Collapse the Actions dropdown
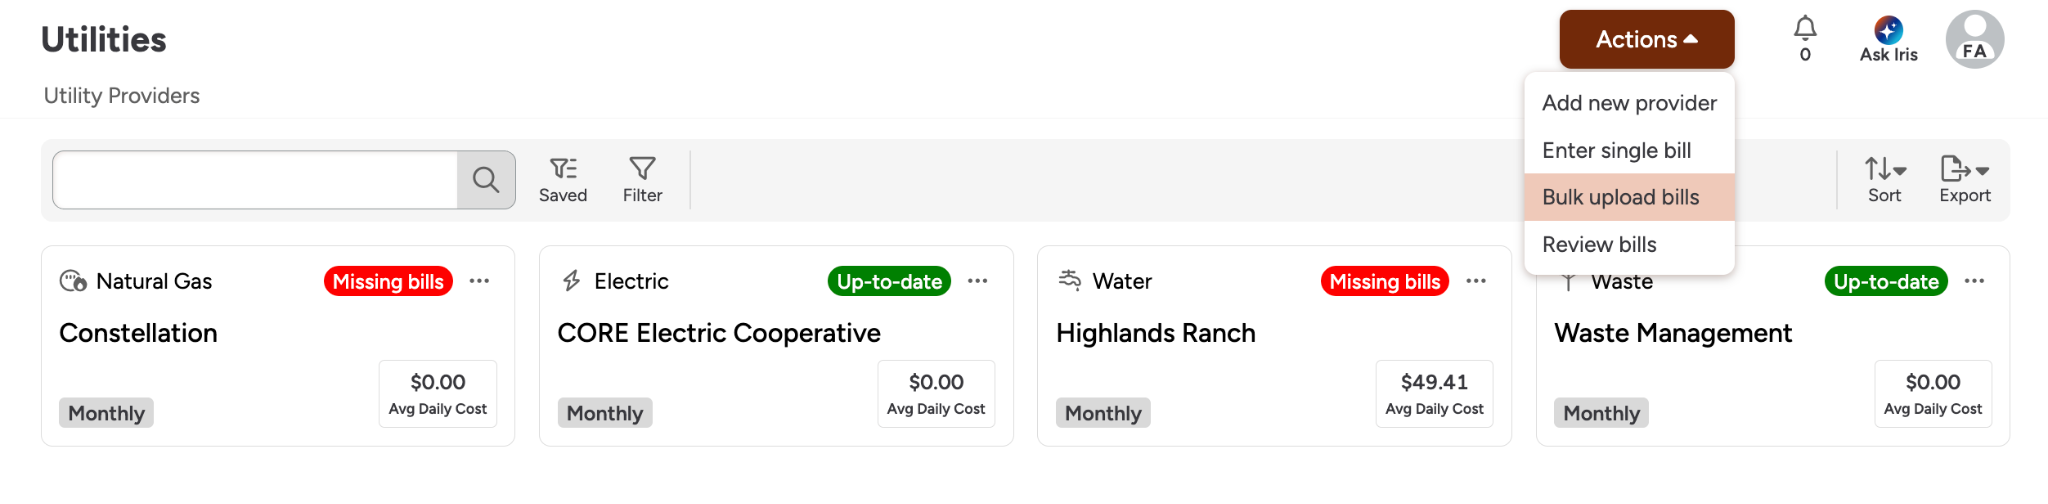 point(1646,40)
